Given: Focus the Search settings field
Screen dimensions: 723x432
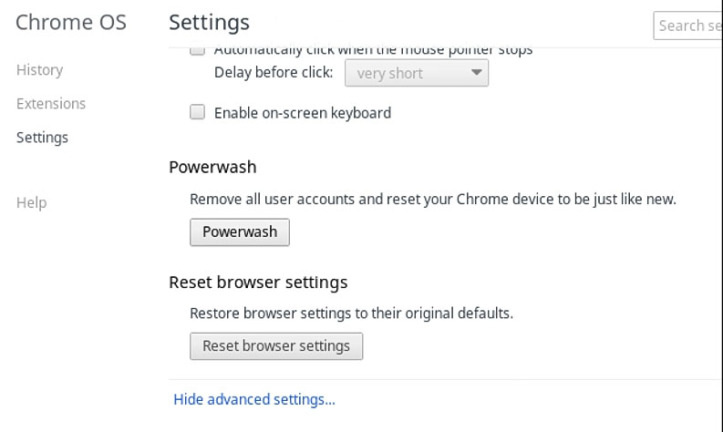Looking at the screenshot, I should pyautogui.click(x=688, y=26).
